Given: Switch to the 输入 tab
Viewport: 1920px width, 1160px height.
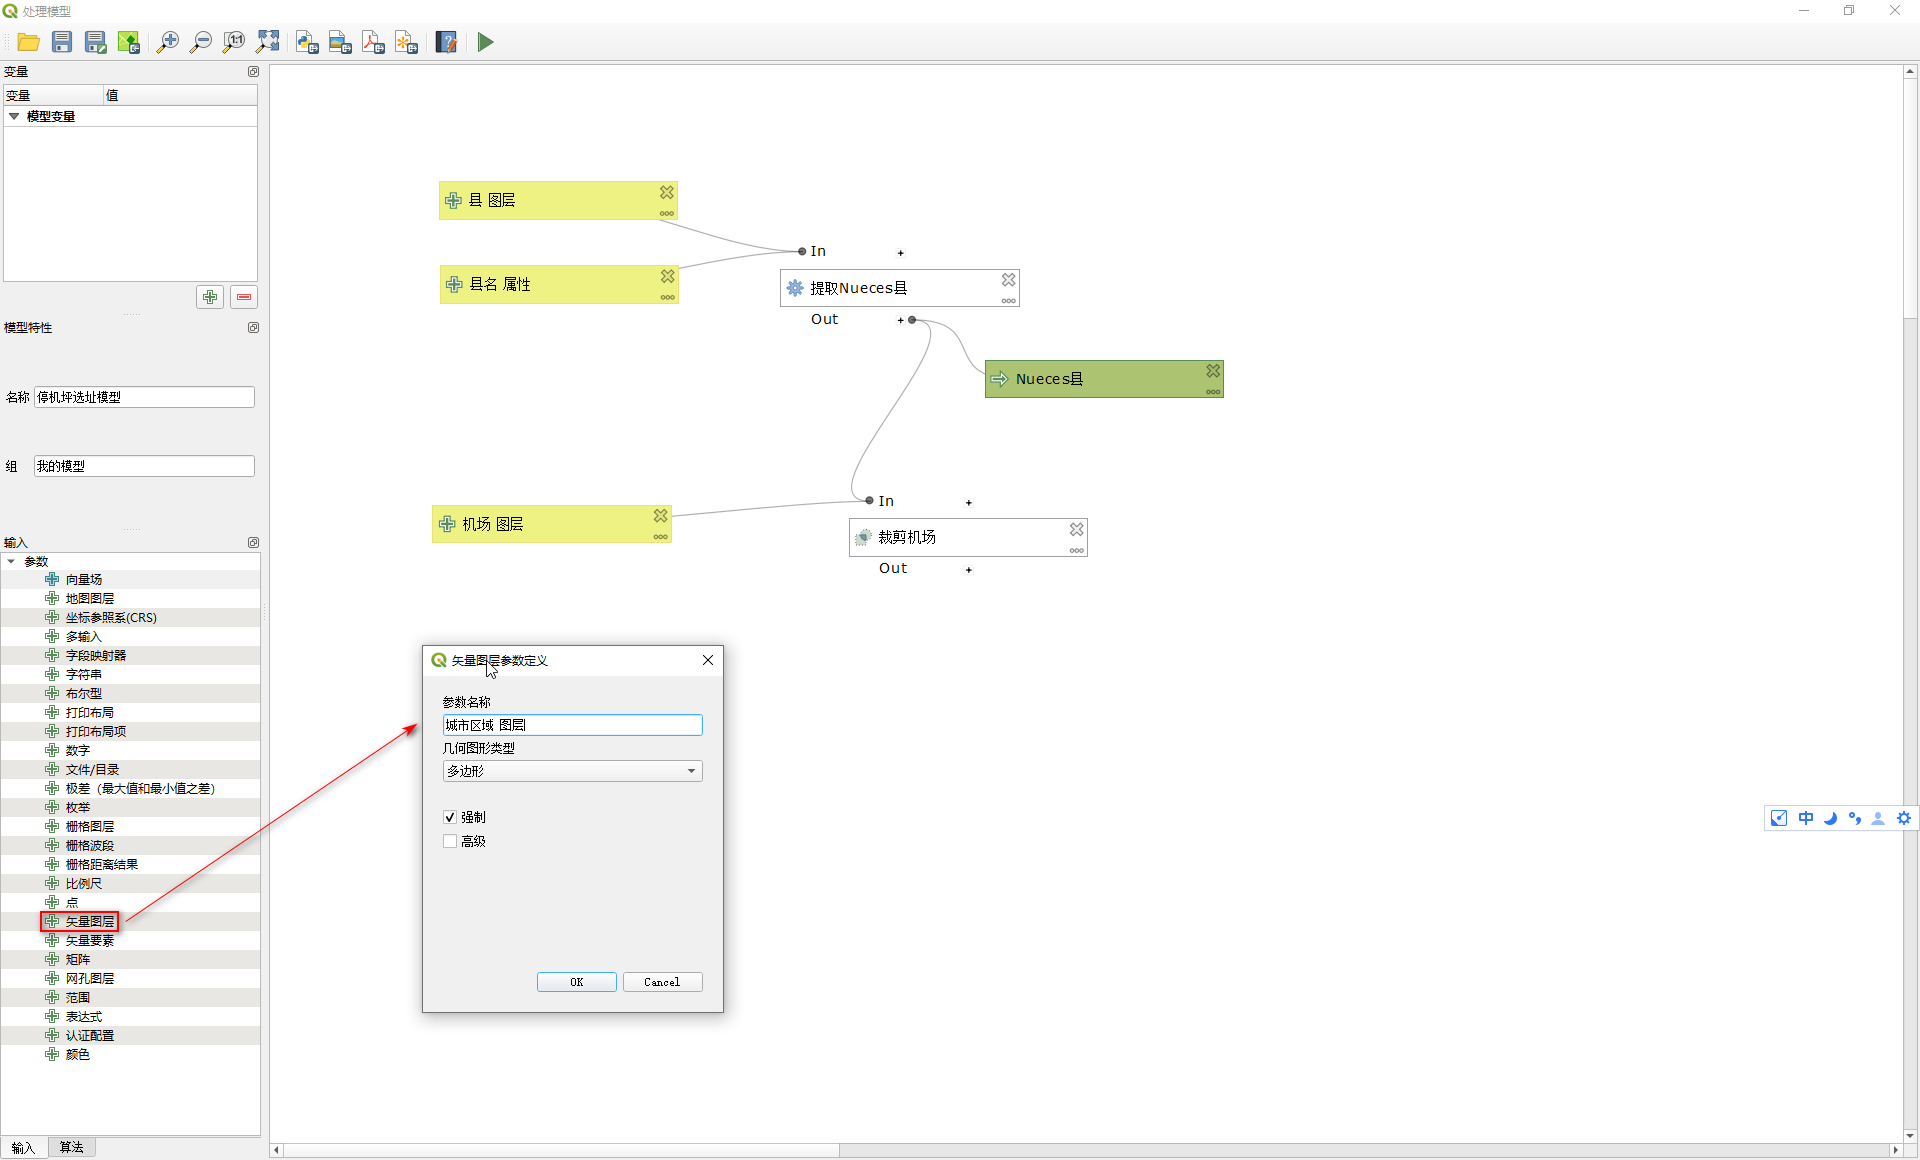Looking at the screenshot, I should 23,1147.
